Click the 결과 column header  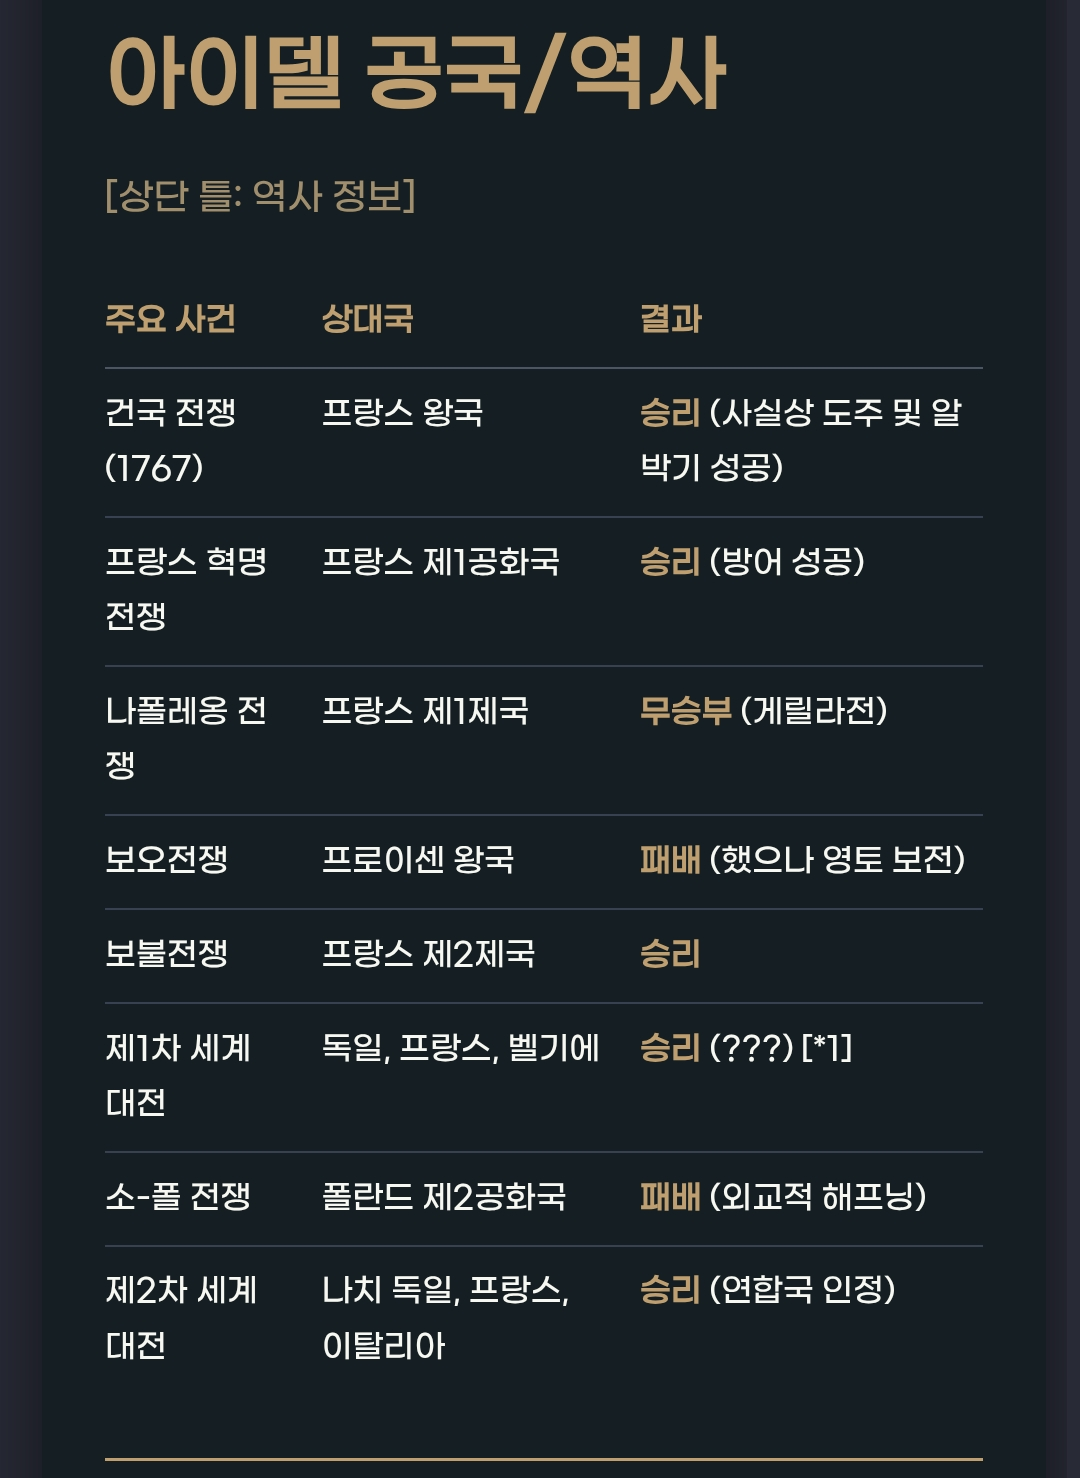click(x=671, y=319)
